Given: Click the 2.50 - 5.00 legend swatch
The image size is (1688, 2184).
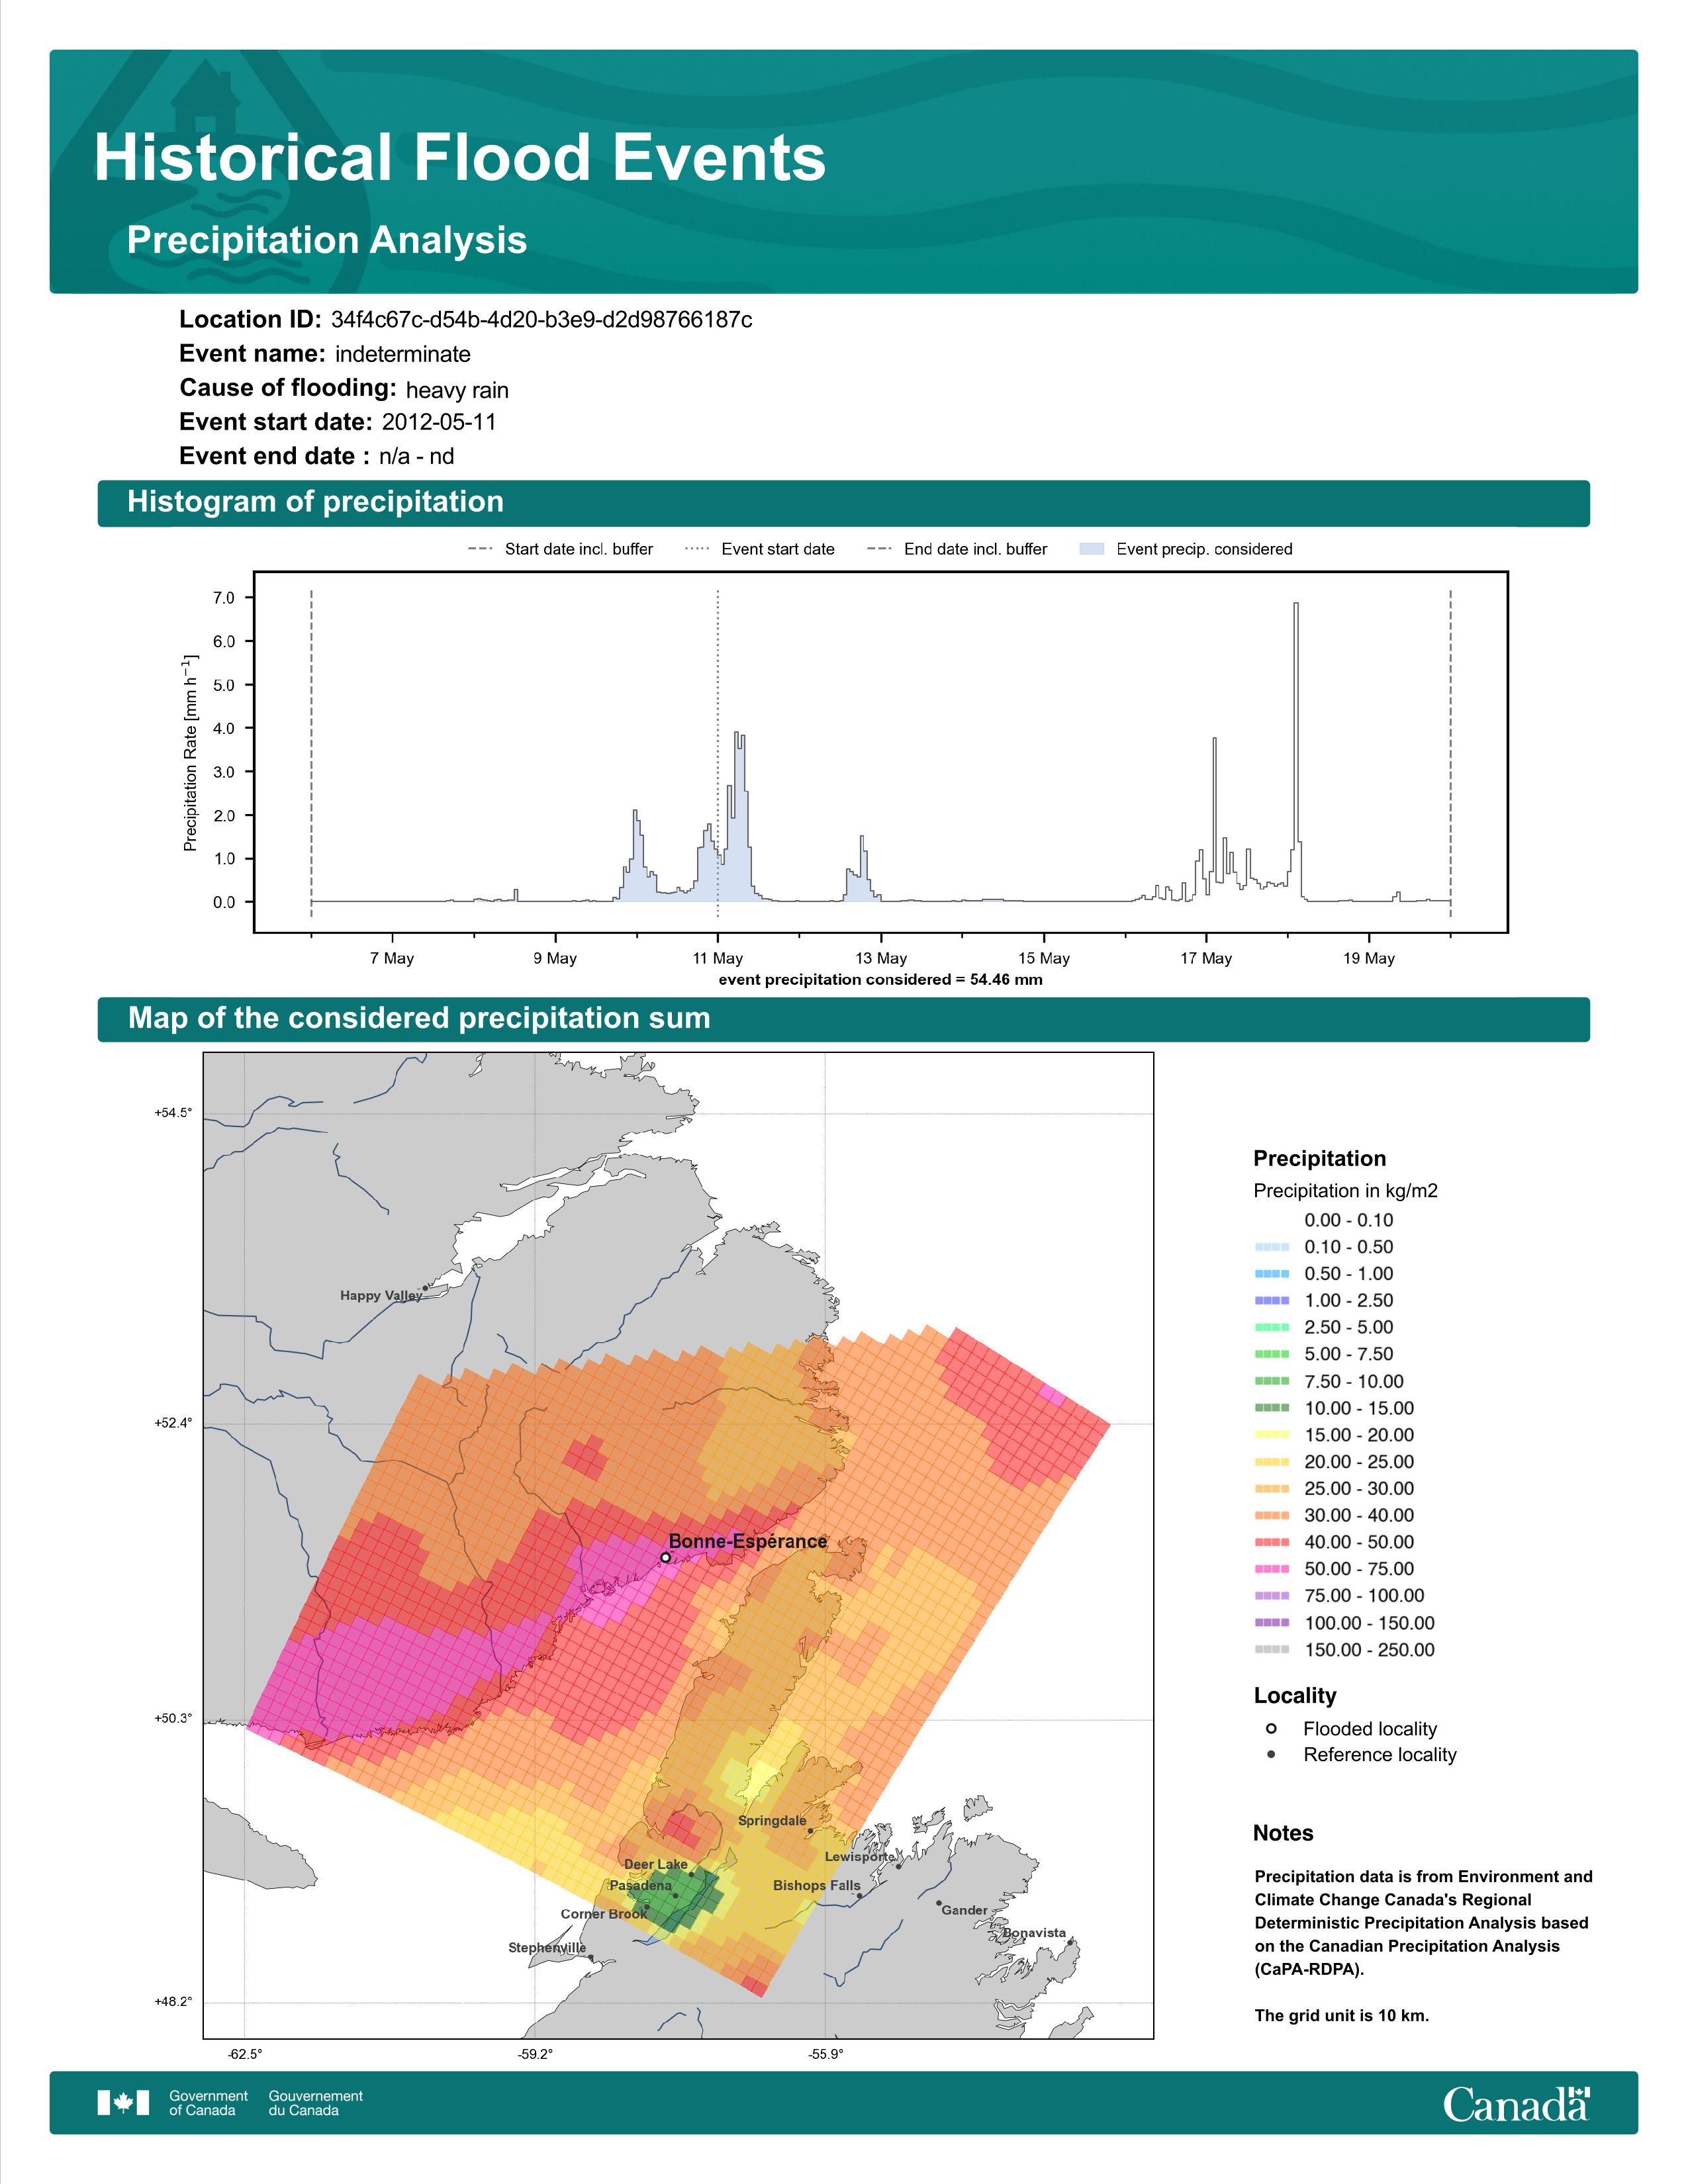Looking at the screenshot, I should (x=1271, y=1328).
